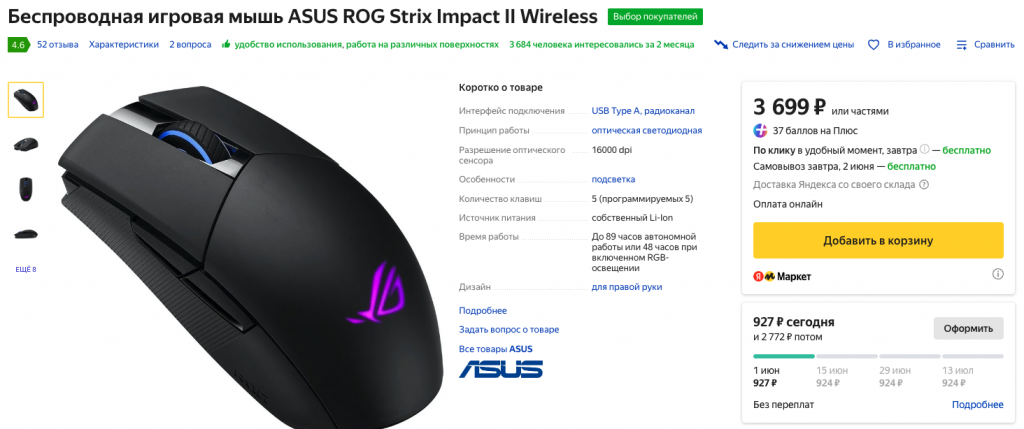Select the first mouse thumbnail image
Screen dimensions: 1024x429
26,100
